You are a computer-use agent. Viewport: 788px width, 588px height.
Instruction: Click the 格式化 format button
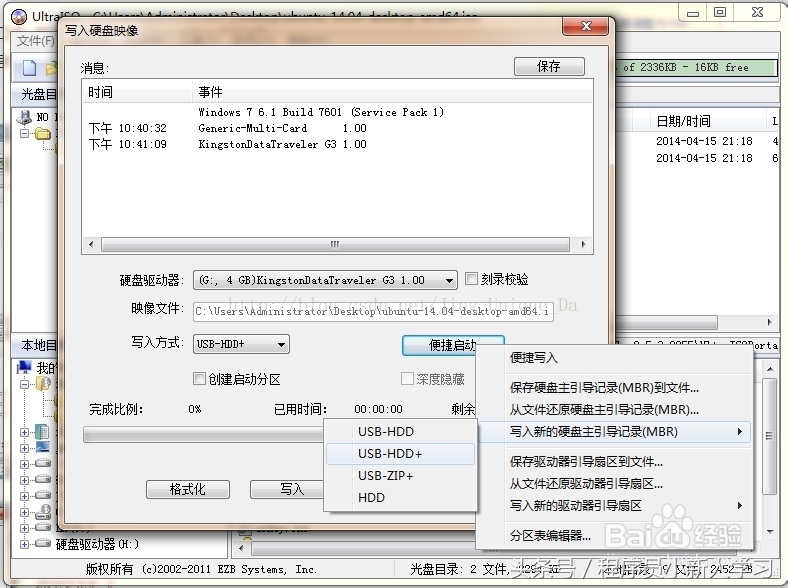[x=187, y=489]
